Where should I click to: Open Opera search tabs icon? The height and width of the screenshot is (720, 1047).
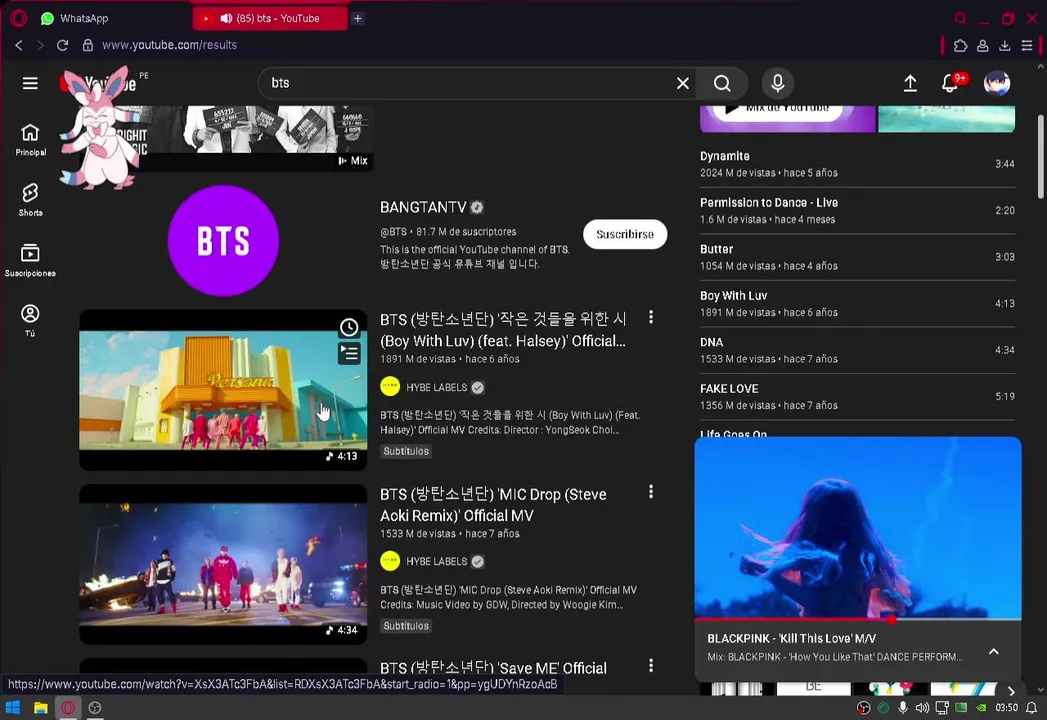(960, 18)
